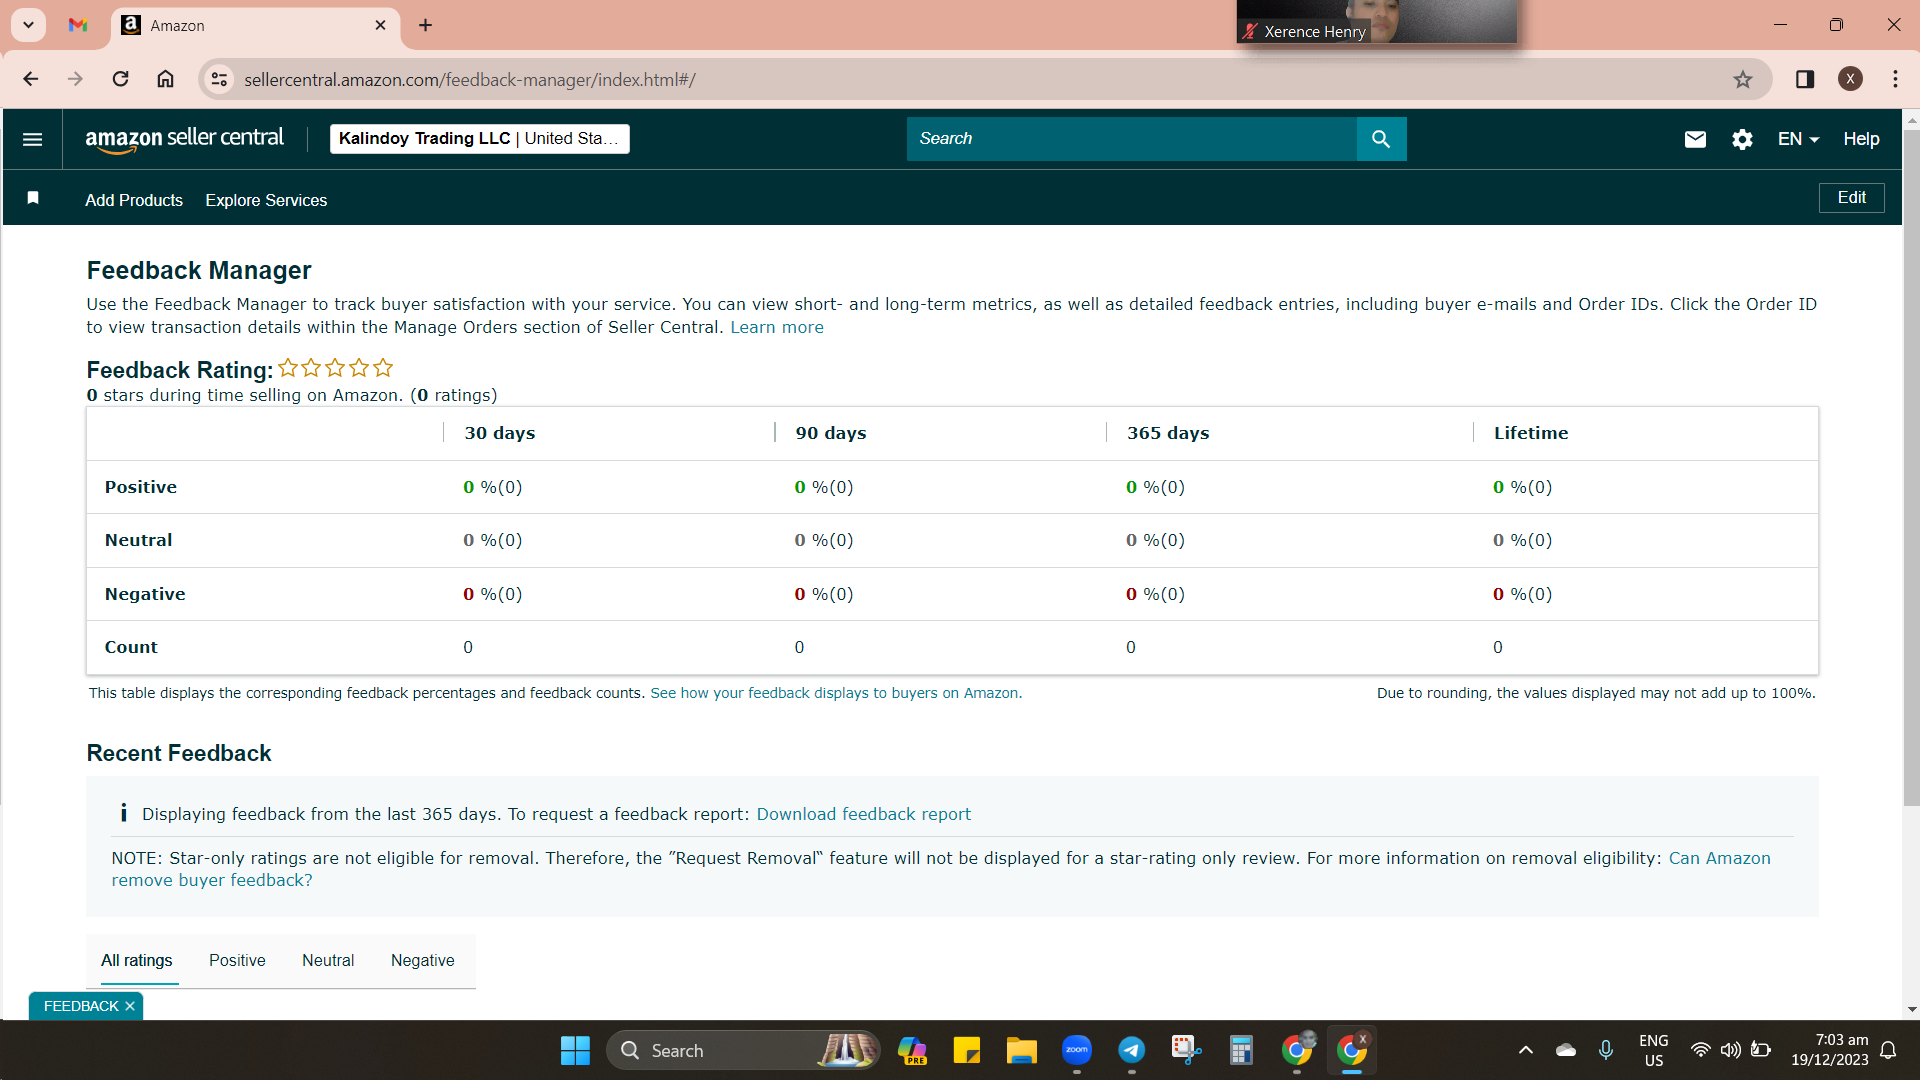The height and width of the screenshot is (1080, 1920).
Task: Open Chrome three-dot menu
Action: [x=1895, y=79]
